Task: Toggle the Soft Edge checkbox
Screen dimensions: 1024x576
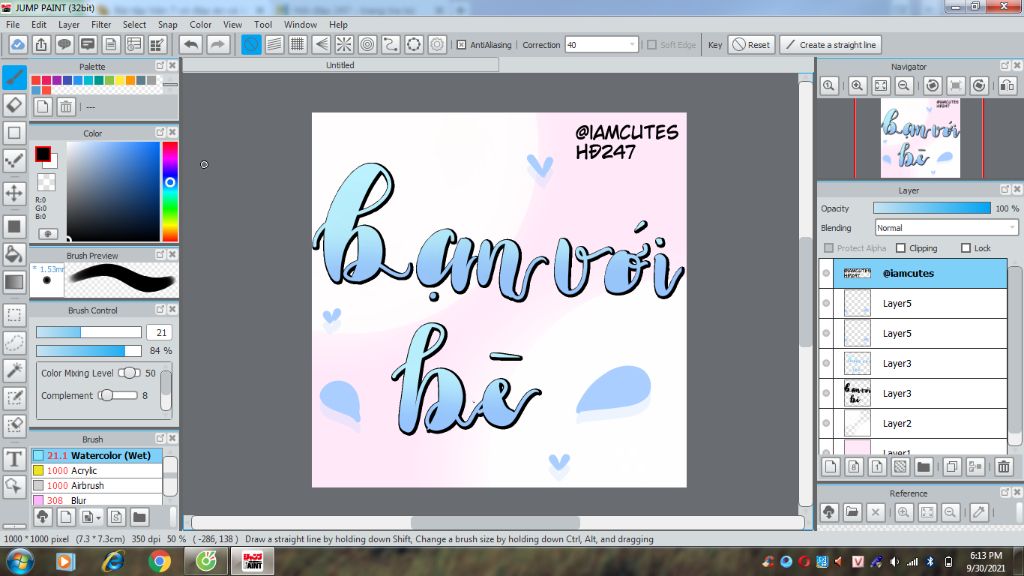Action: tap(651, 45)
